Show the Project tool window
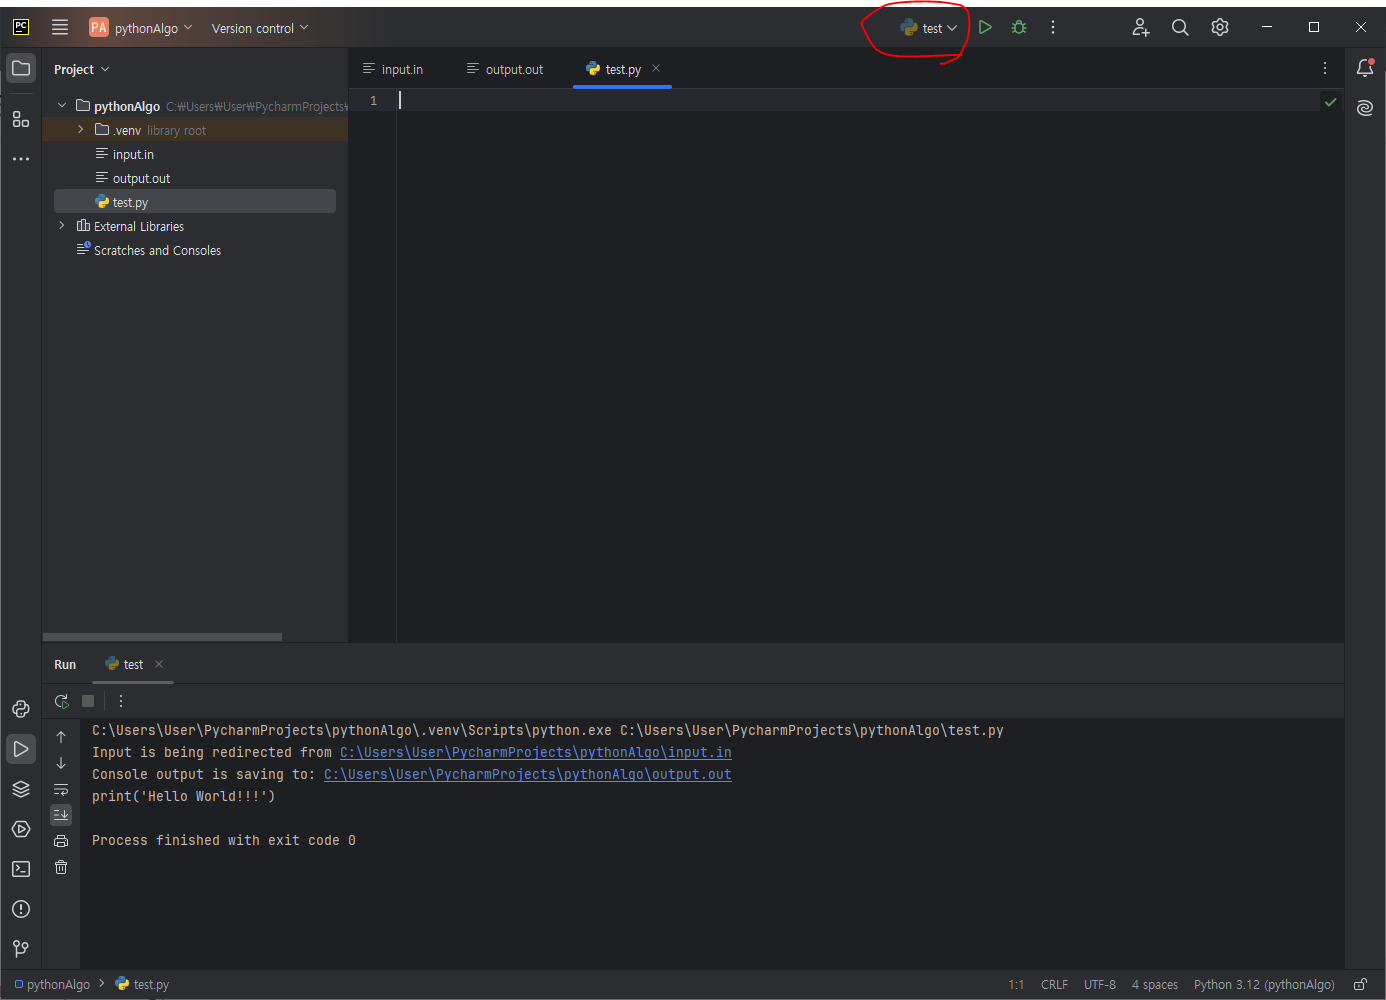The image size is (1386, 1000). (21, 69)
